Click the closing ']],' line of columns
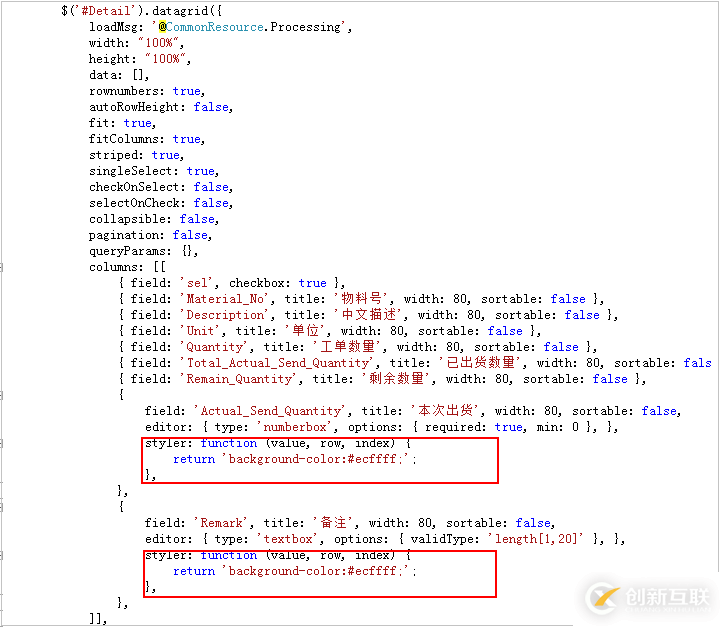 pos(98,619)
